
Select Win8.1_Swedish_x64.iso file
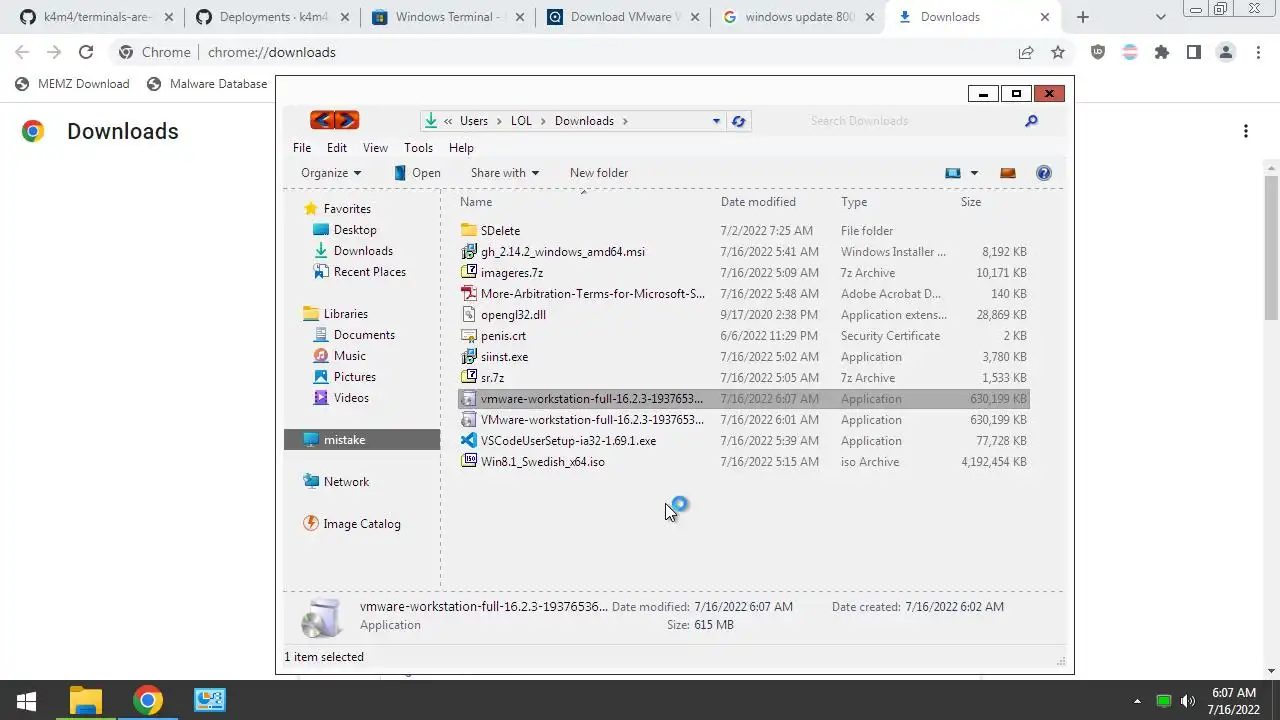[743, 462]
